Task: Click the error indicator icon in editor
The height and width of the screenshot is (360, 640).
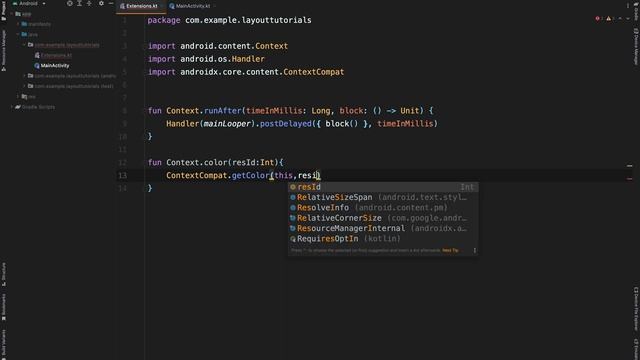Action: (598, 18)
